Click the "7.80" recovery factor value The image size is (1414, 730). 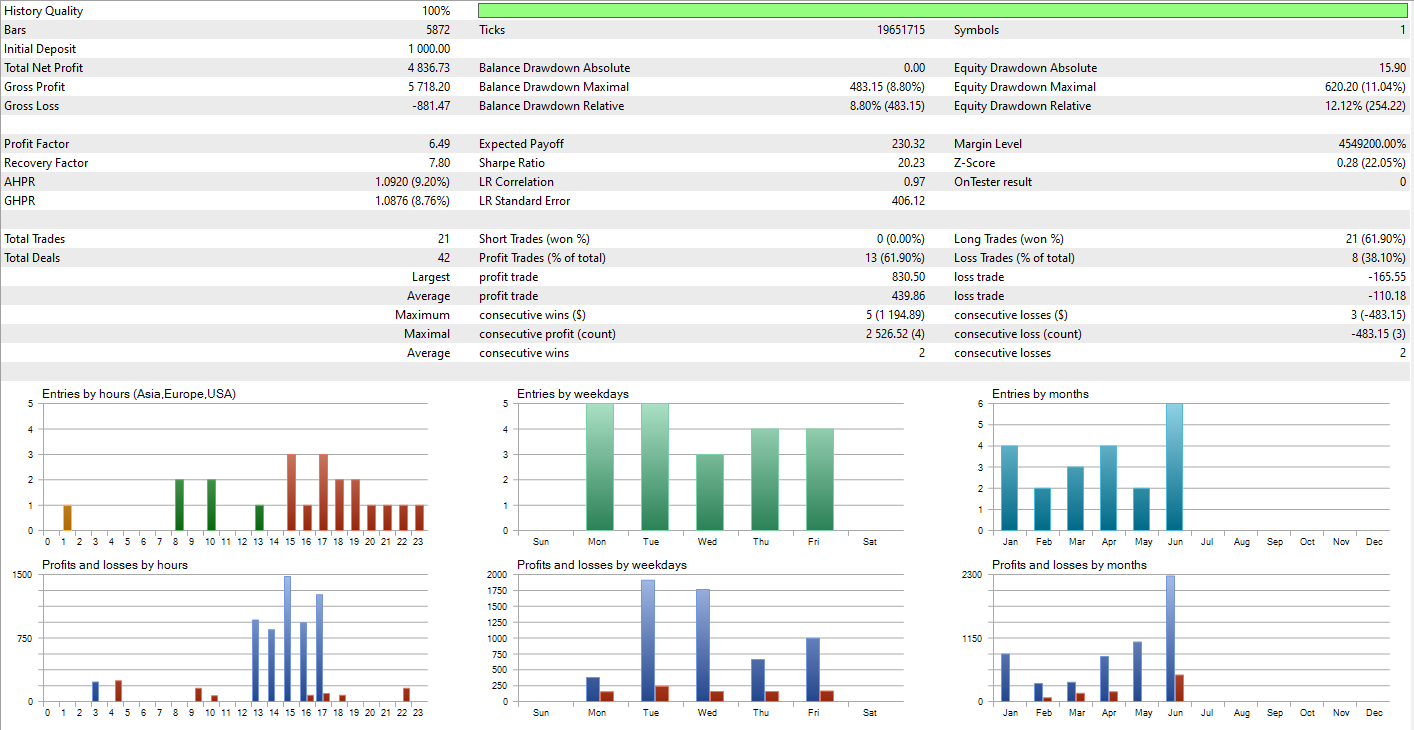tap(439, 163)
